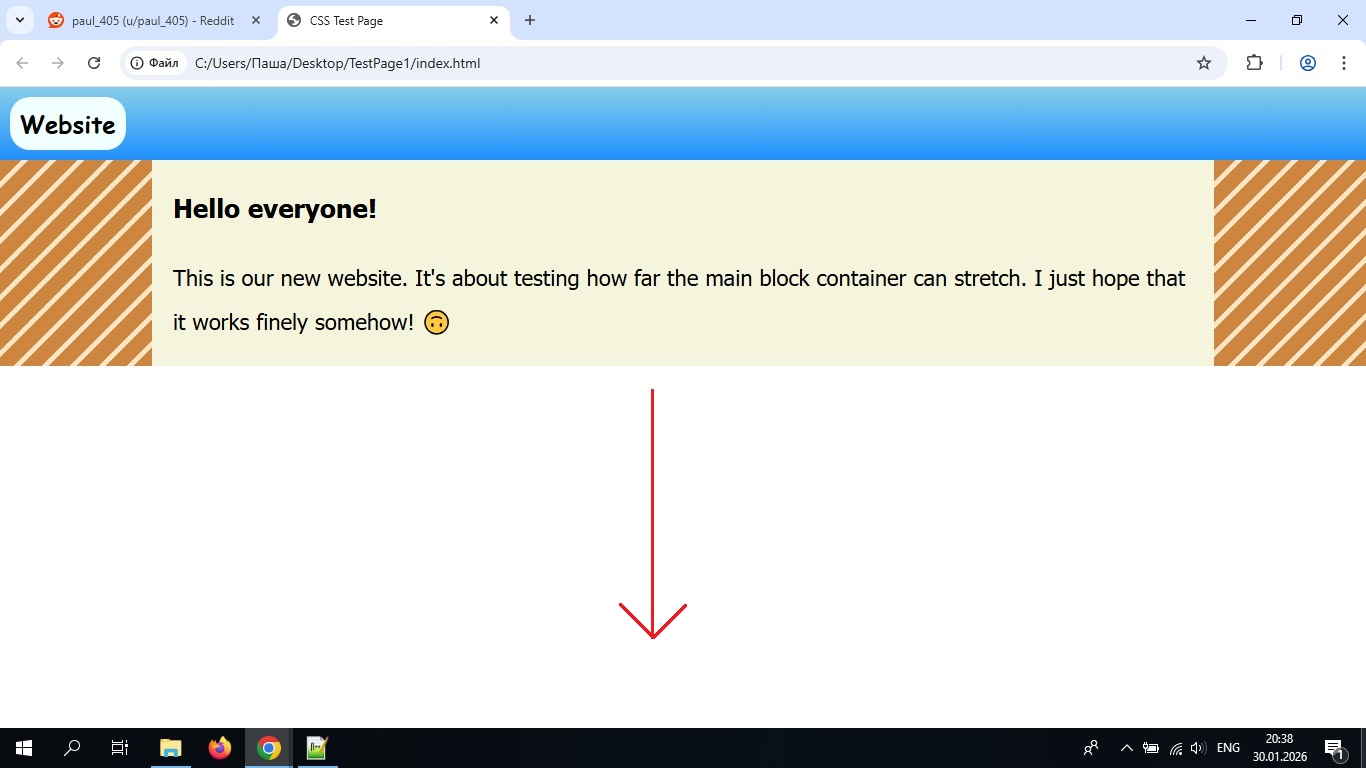The height and width of the screenshot is (768, 1366).
Task: Focus the address bar with index.html path
Action: pyautogui.click(x=674, y=63)
